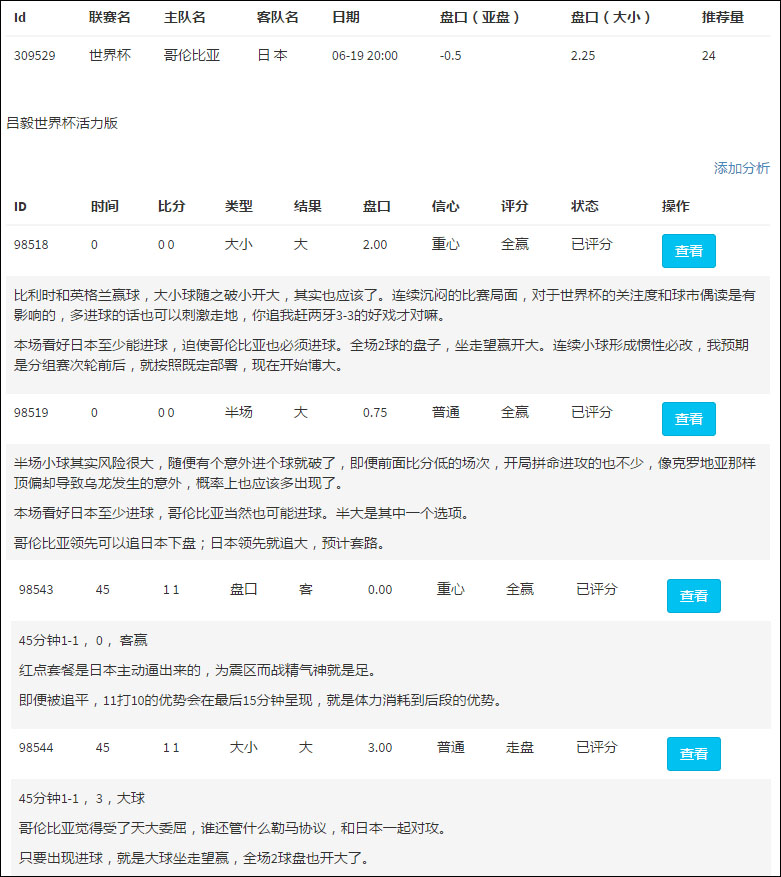This screenshot has height=877, width=781.
Task: Click comment line 45分钟1-1，3，大球
Action: [82, 799]
